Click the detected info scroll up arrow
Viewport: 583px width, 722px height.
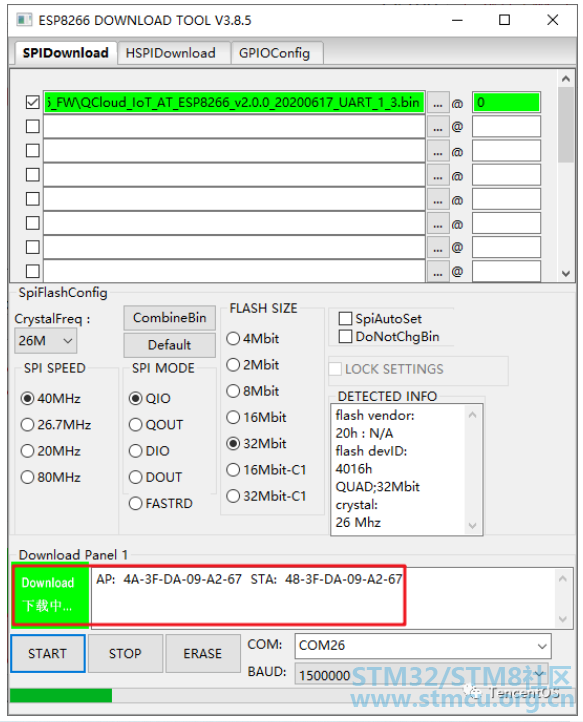click(472, 415)
